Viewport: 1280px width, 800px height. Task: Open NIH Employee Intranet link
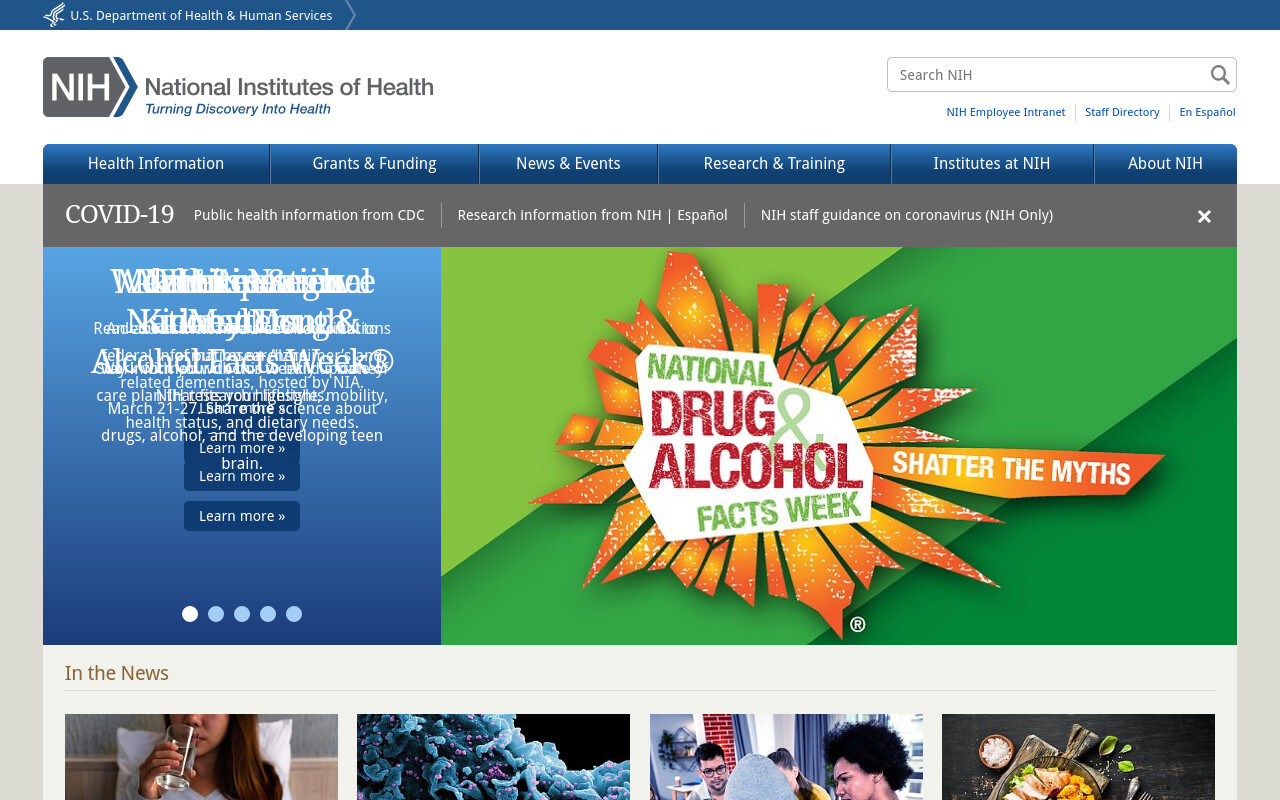click(1006, 112)
